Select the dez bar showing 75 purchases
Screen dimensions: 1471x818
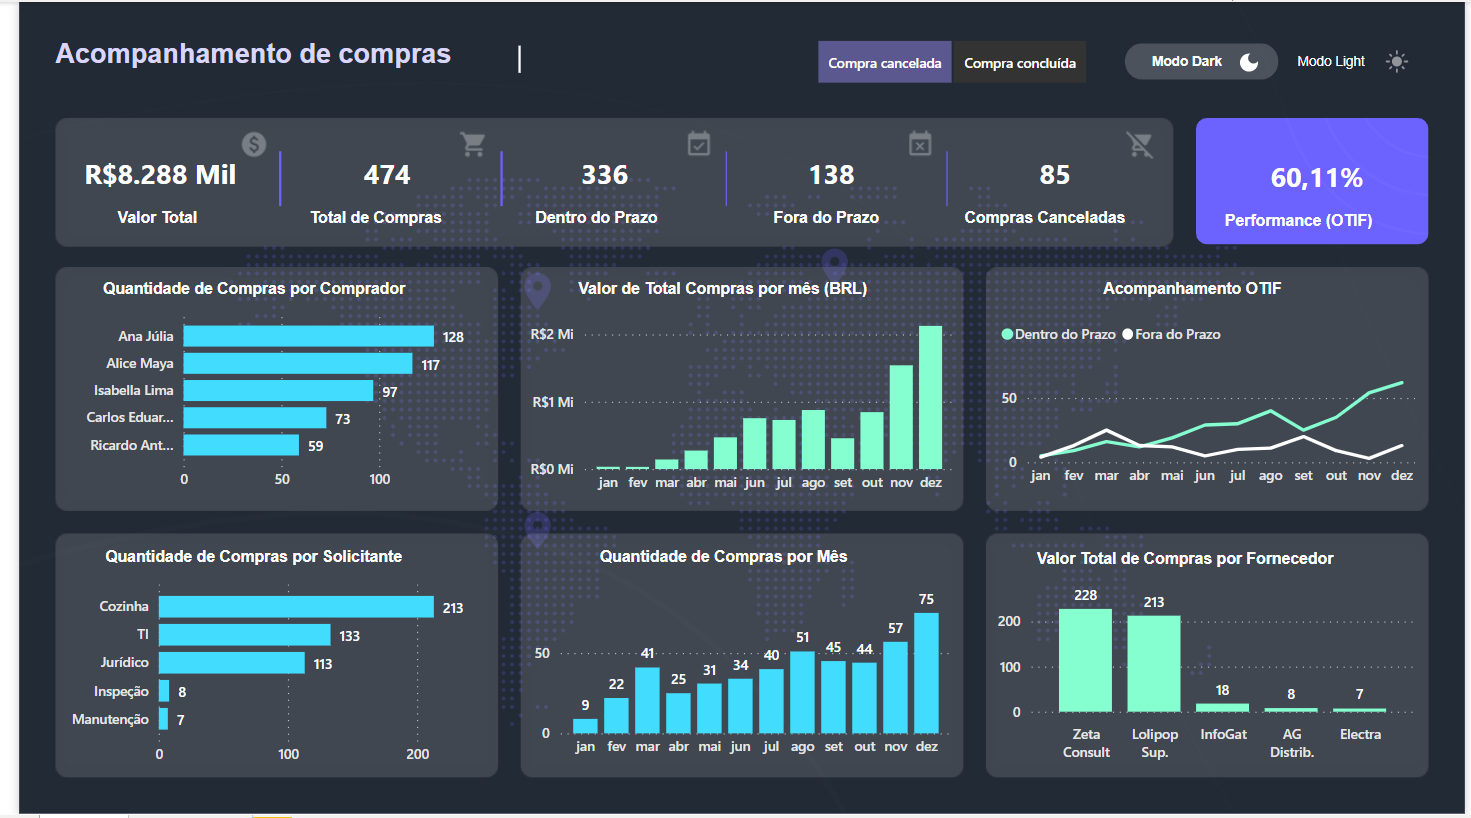pos(927,673)
